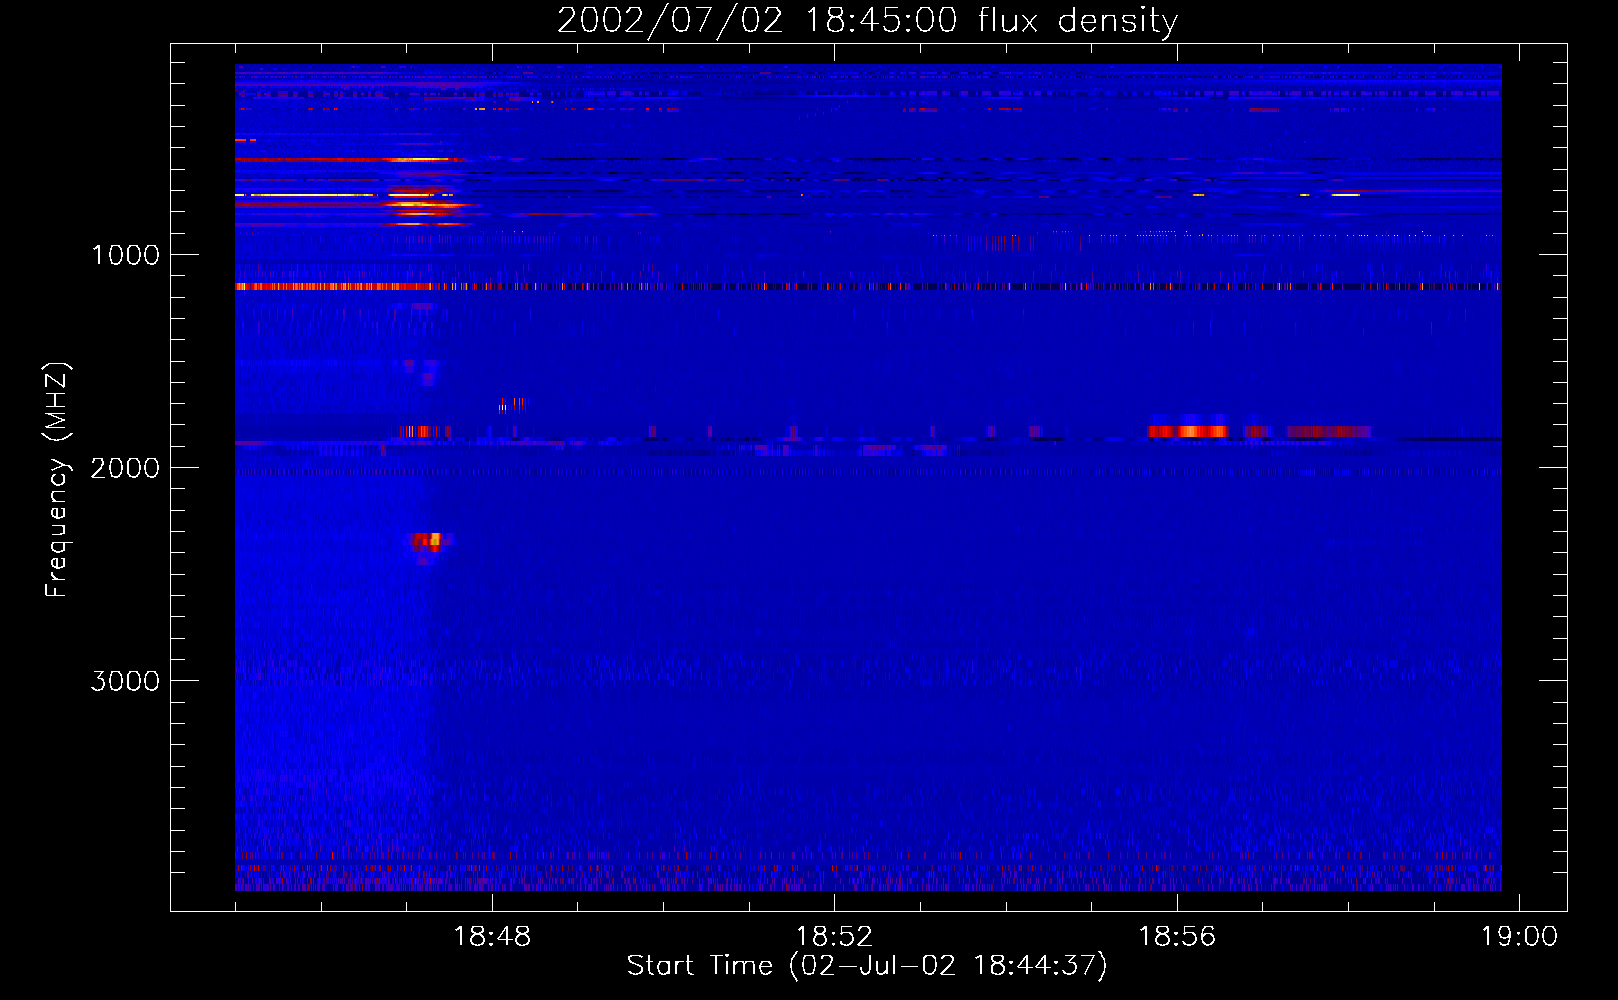Click the small burst just after 18:48 near 1700 MHz
1618x1000 pixels.
[511, 405]
